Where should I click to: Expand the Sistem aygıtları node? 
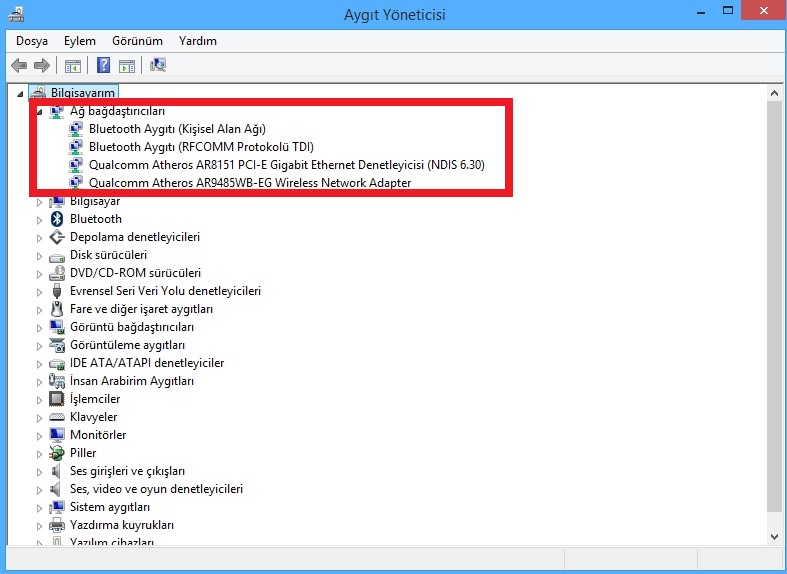pyautogui.click(x=39, y=508)
